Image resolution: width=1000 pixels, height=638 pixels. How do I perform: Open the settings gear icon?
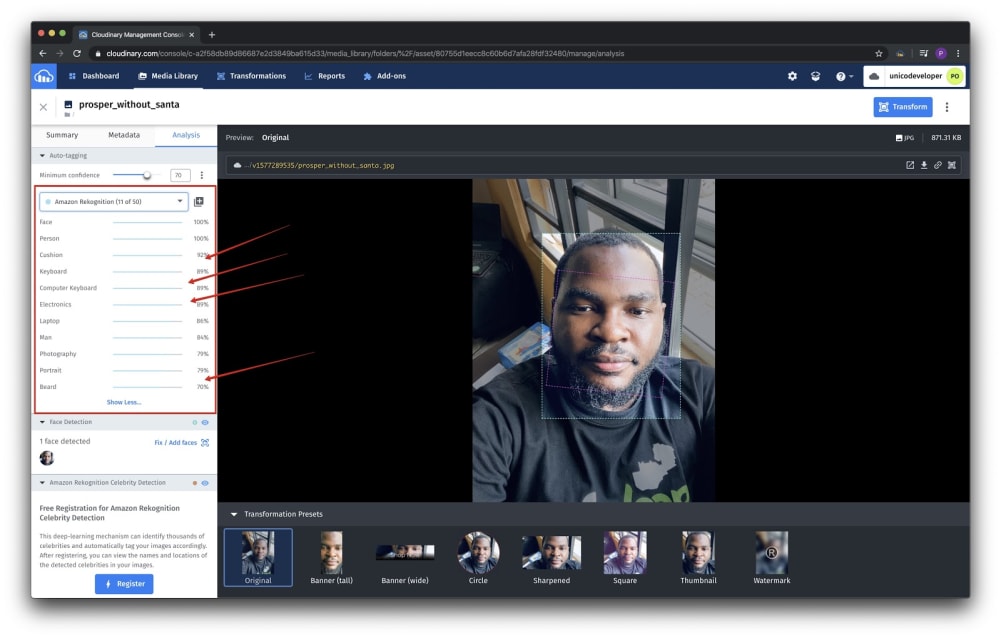coord(792,76)
